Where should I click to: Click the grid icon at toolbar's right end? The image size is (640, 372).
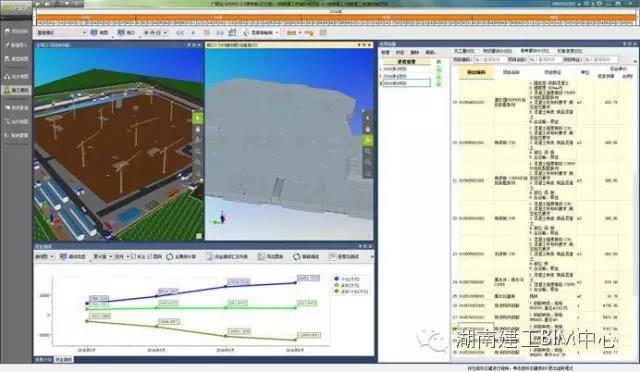pyautogui.click(x=323, y=32)
